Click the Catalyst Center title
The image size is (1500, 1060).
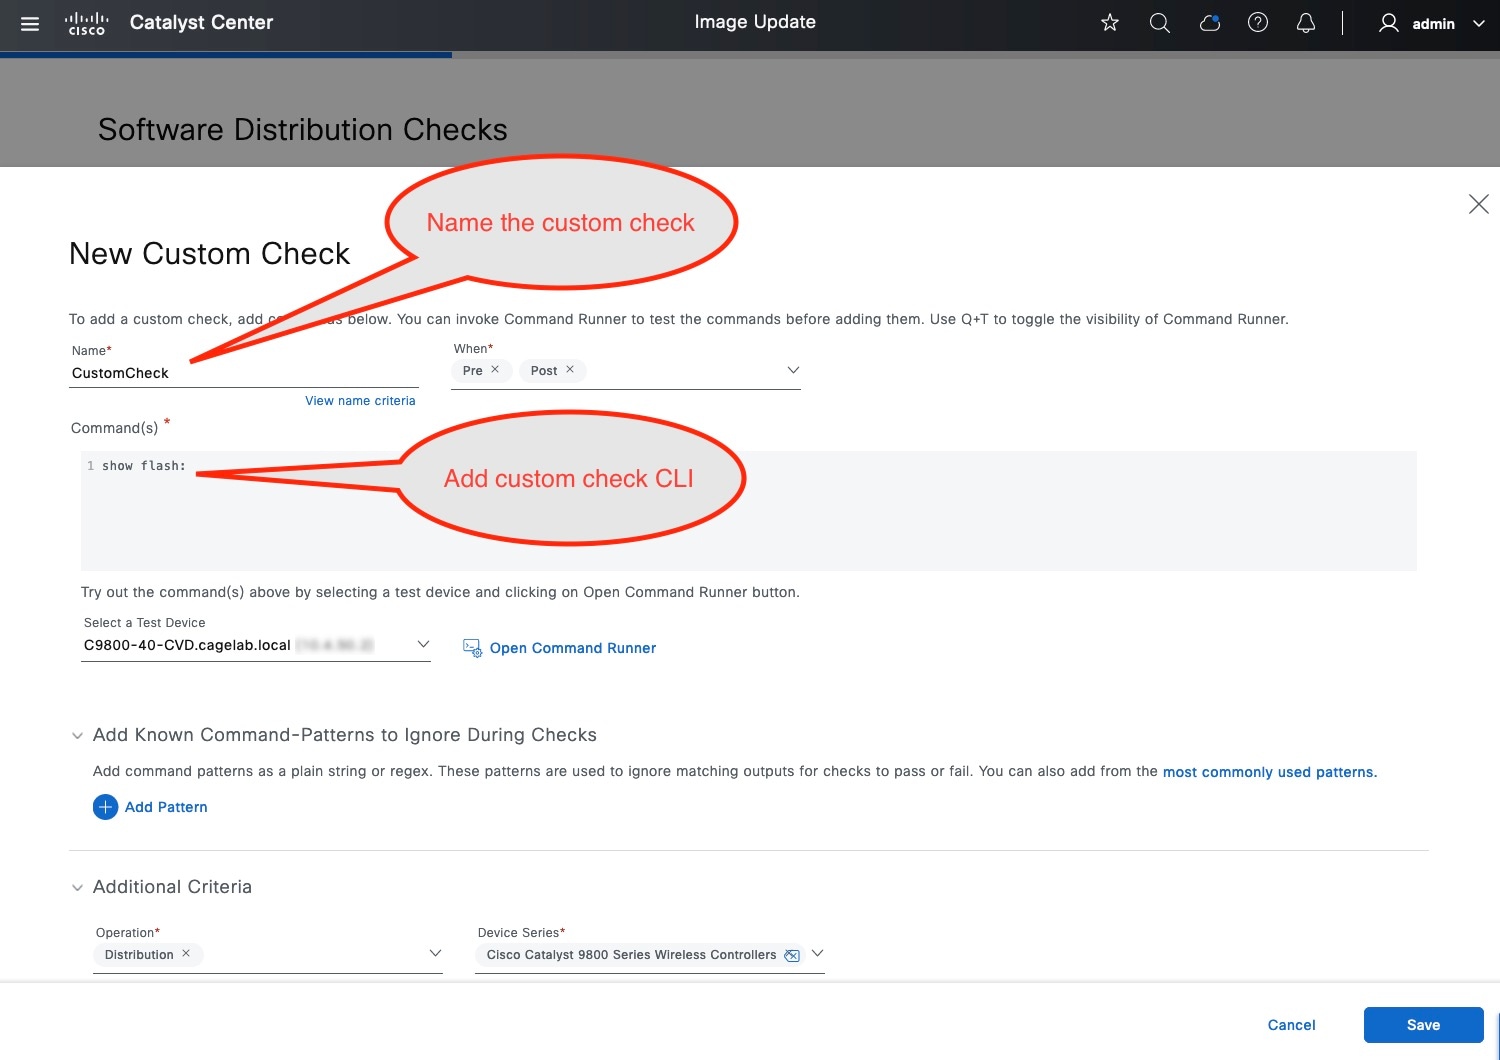(x=201, y=23)
